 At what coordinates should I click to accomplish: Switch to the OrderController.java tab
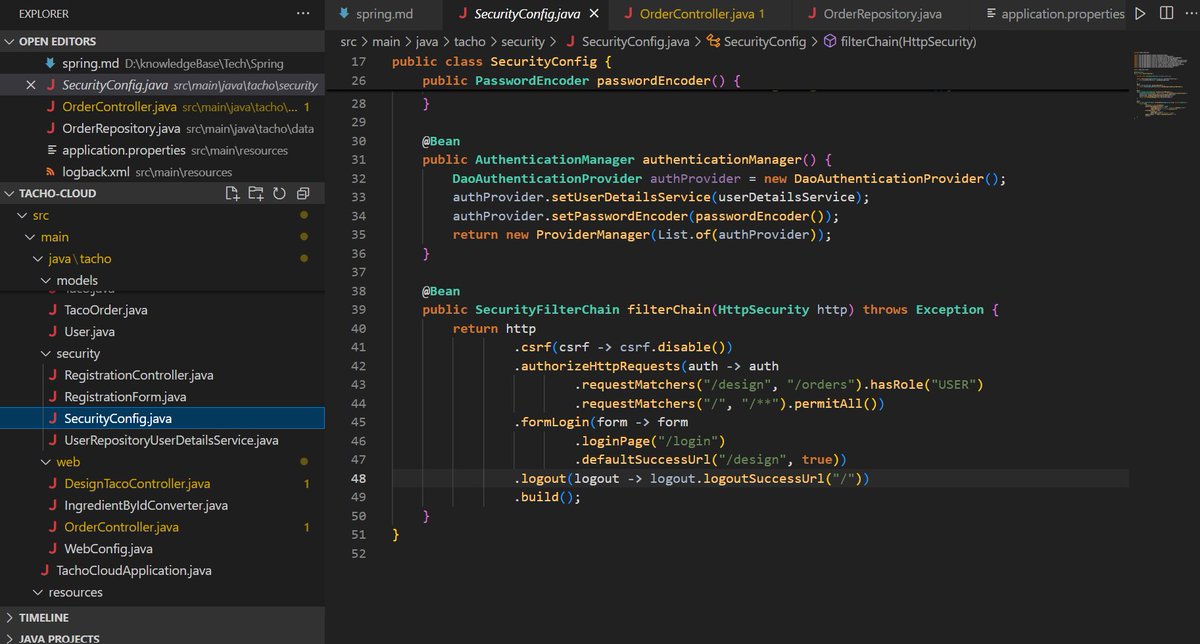(x=701, y=14)
